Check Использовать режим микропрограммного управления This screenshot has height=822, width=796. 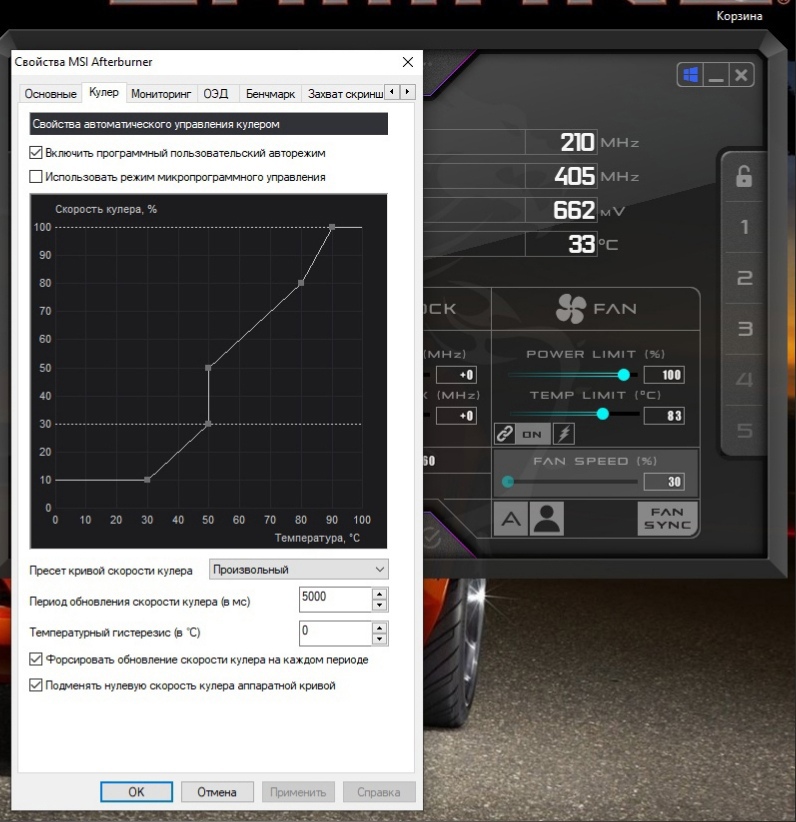36,177
